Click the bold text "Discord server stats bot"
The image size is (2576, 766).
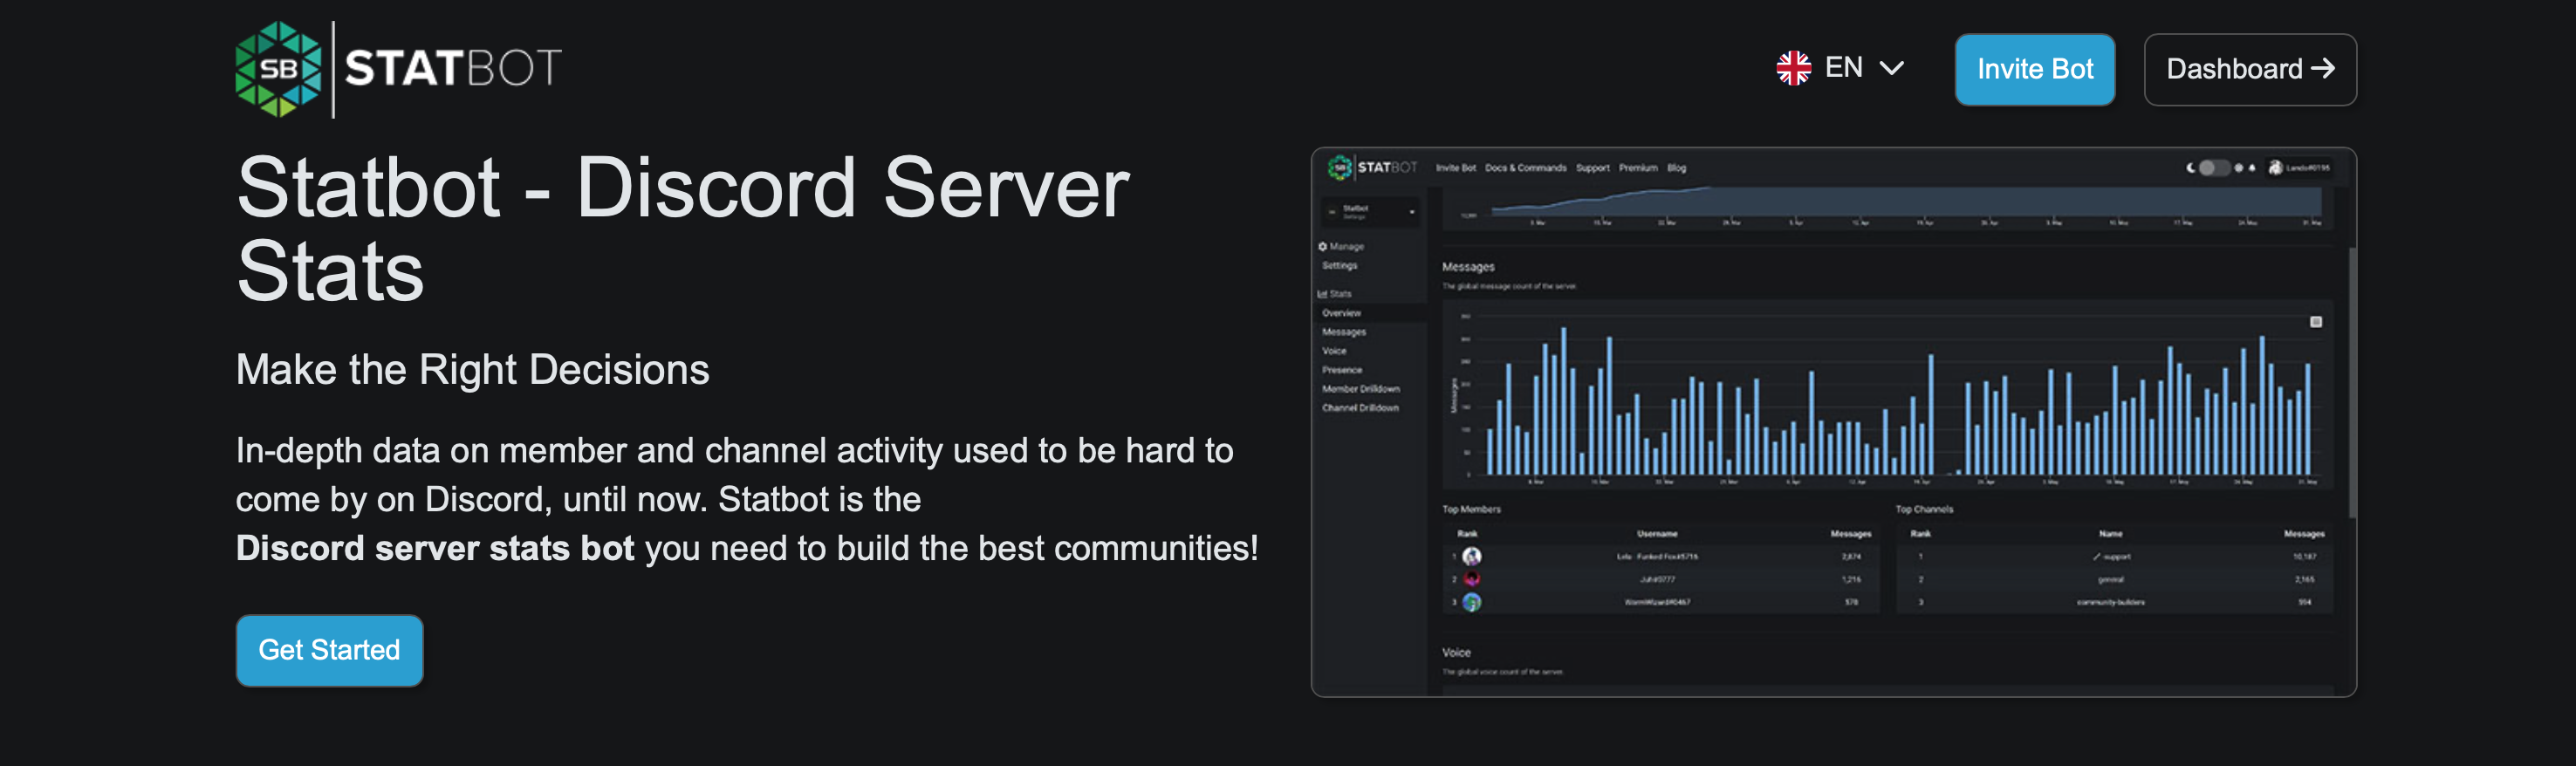tap(435, 548)
